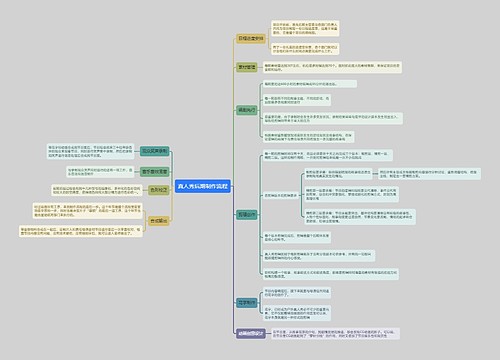The image size is (500, 360).
Task: Select the first note under 花字制作
Action: 297,293
